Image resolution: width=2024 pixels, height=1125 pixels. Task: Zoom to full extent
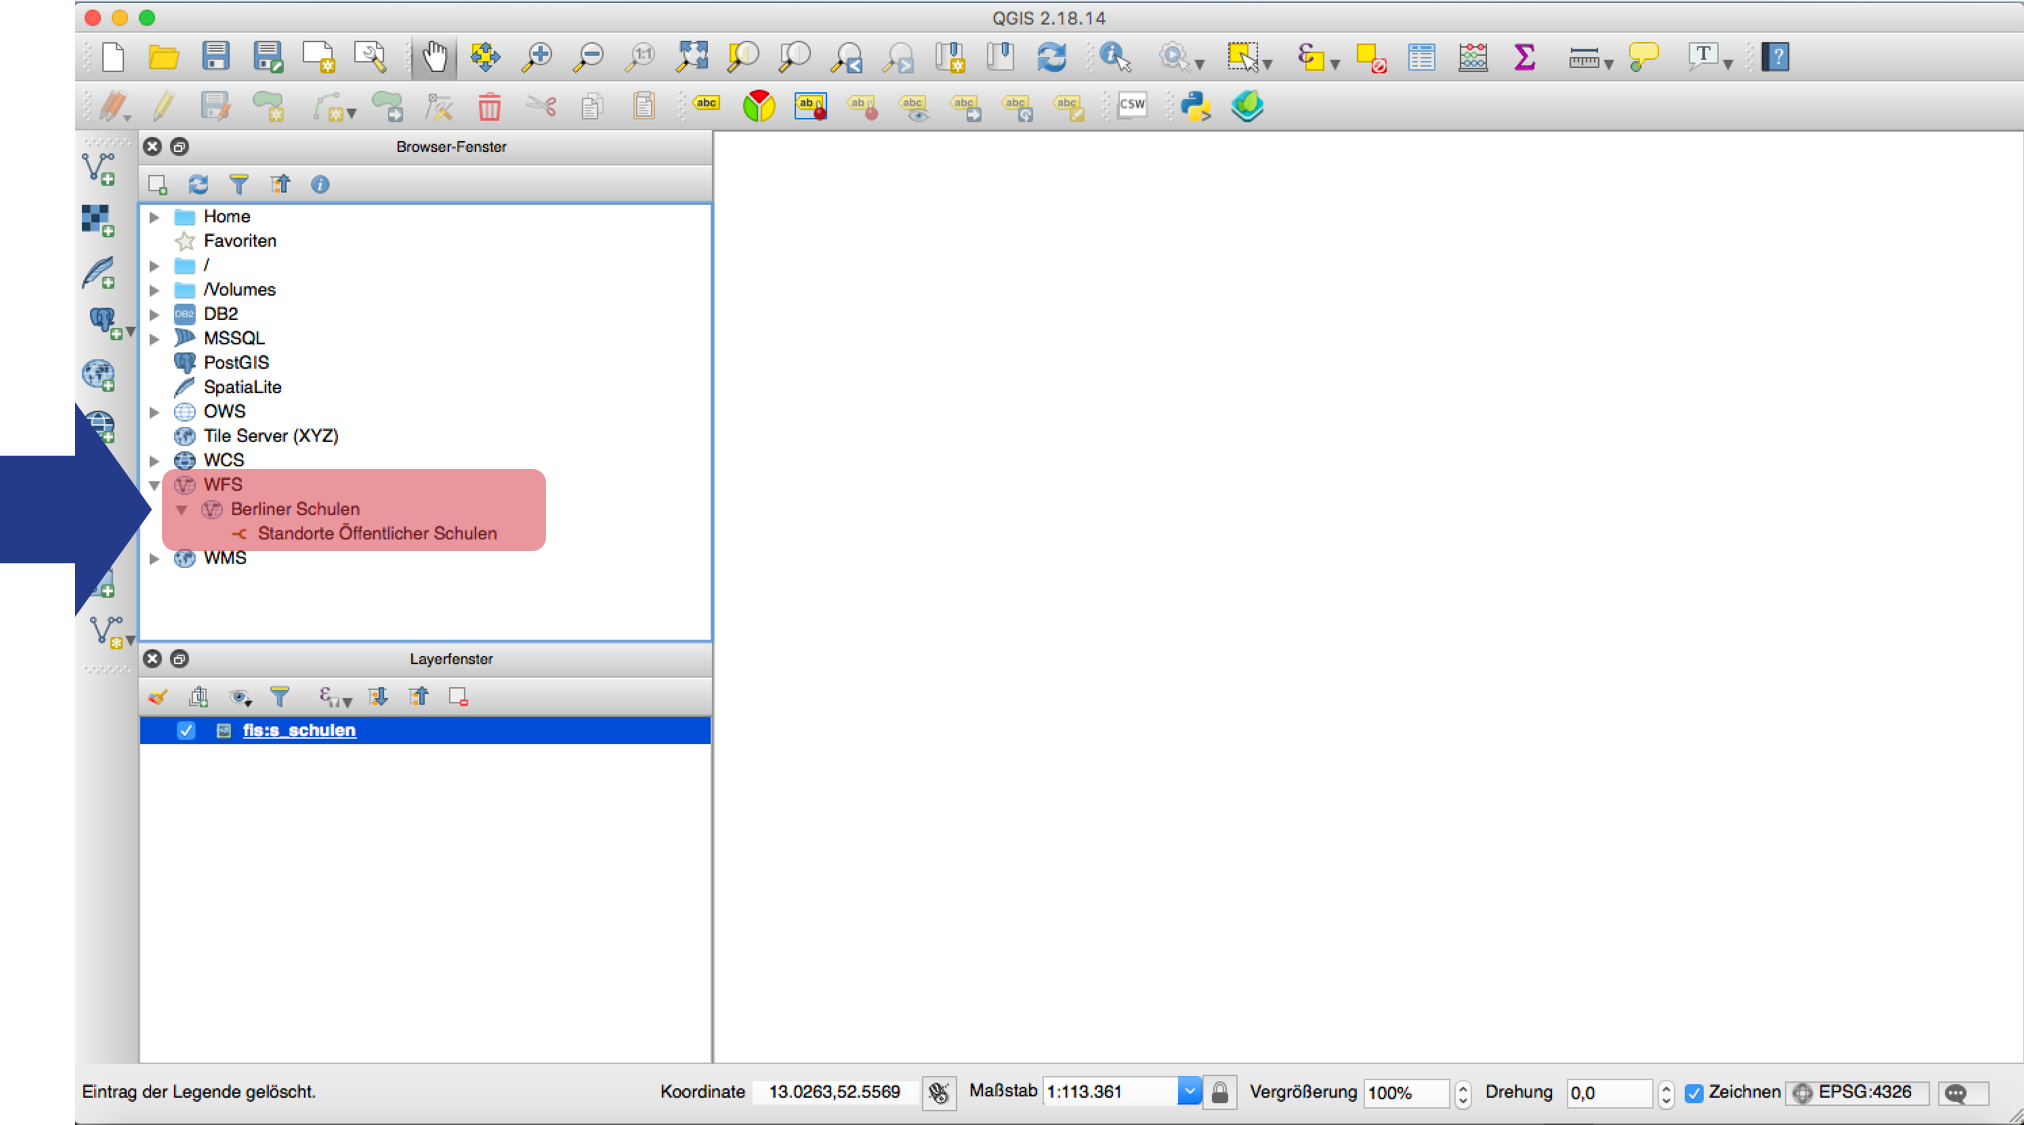tap(692, 57)
